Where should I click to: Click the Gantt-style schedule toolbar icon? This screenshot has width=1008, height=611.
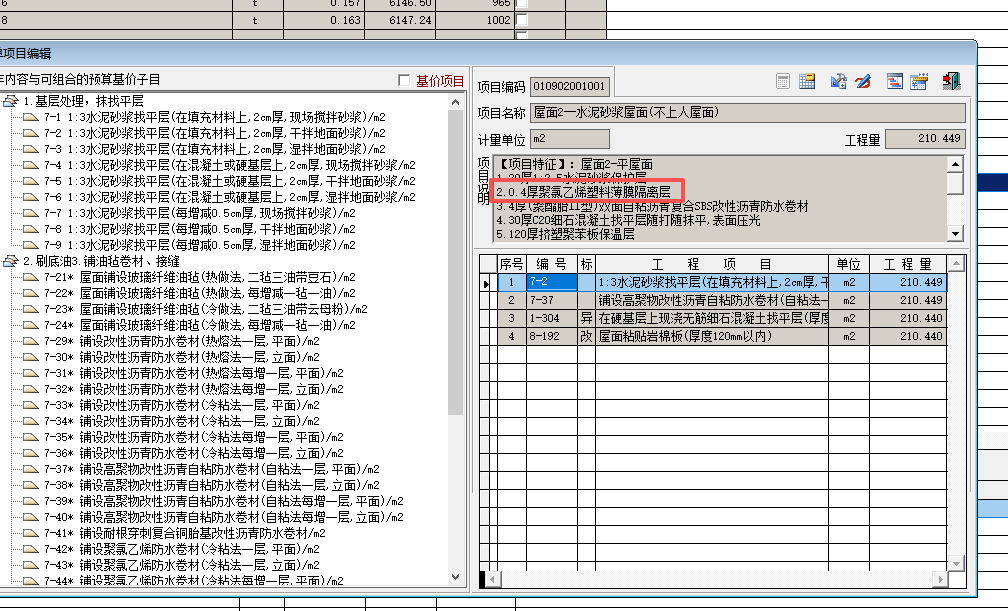click(x=894, y=81)
